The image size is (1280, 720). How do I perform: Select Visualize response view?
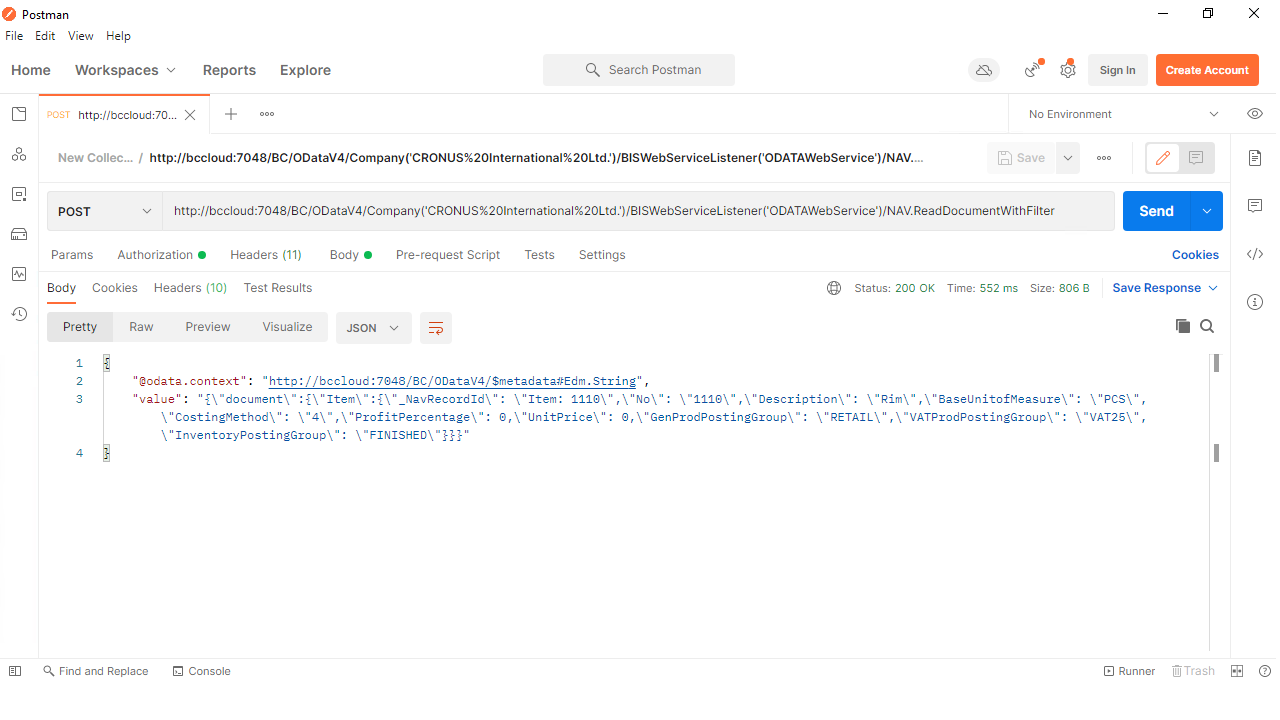tap(287, 327)
